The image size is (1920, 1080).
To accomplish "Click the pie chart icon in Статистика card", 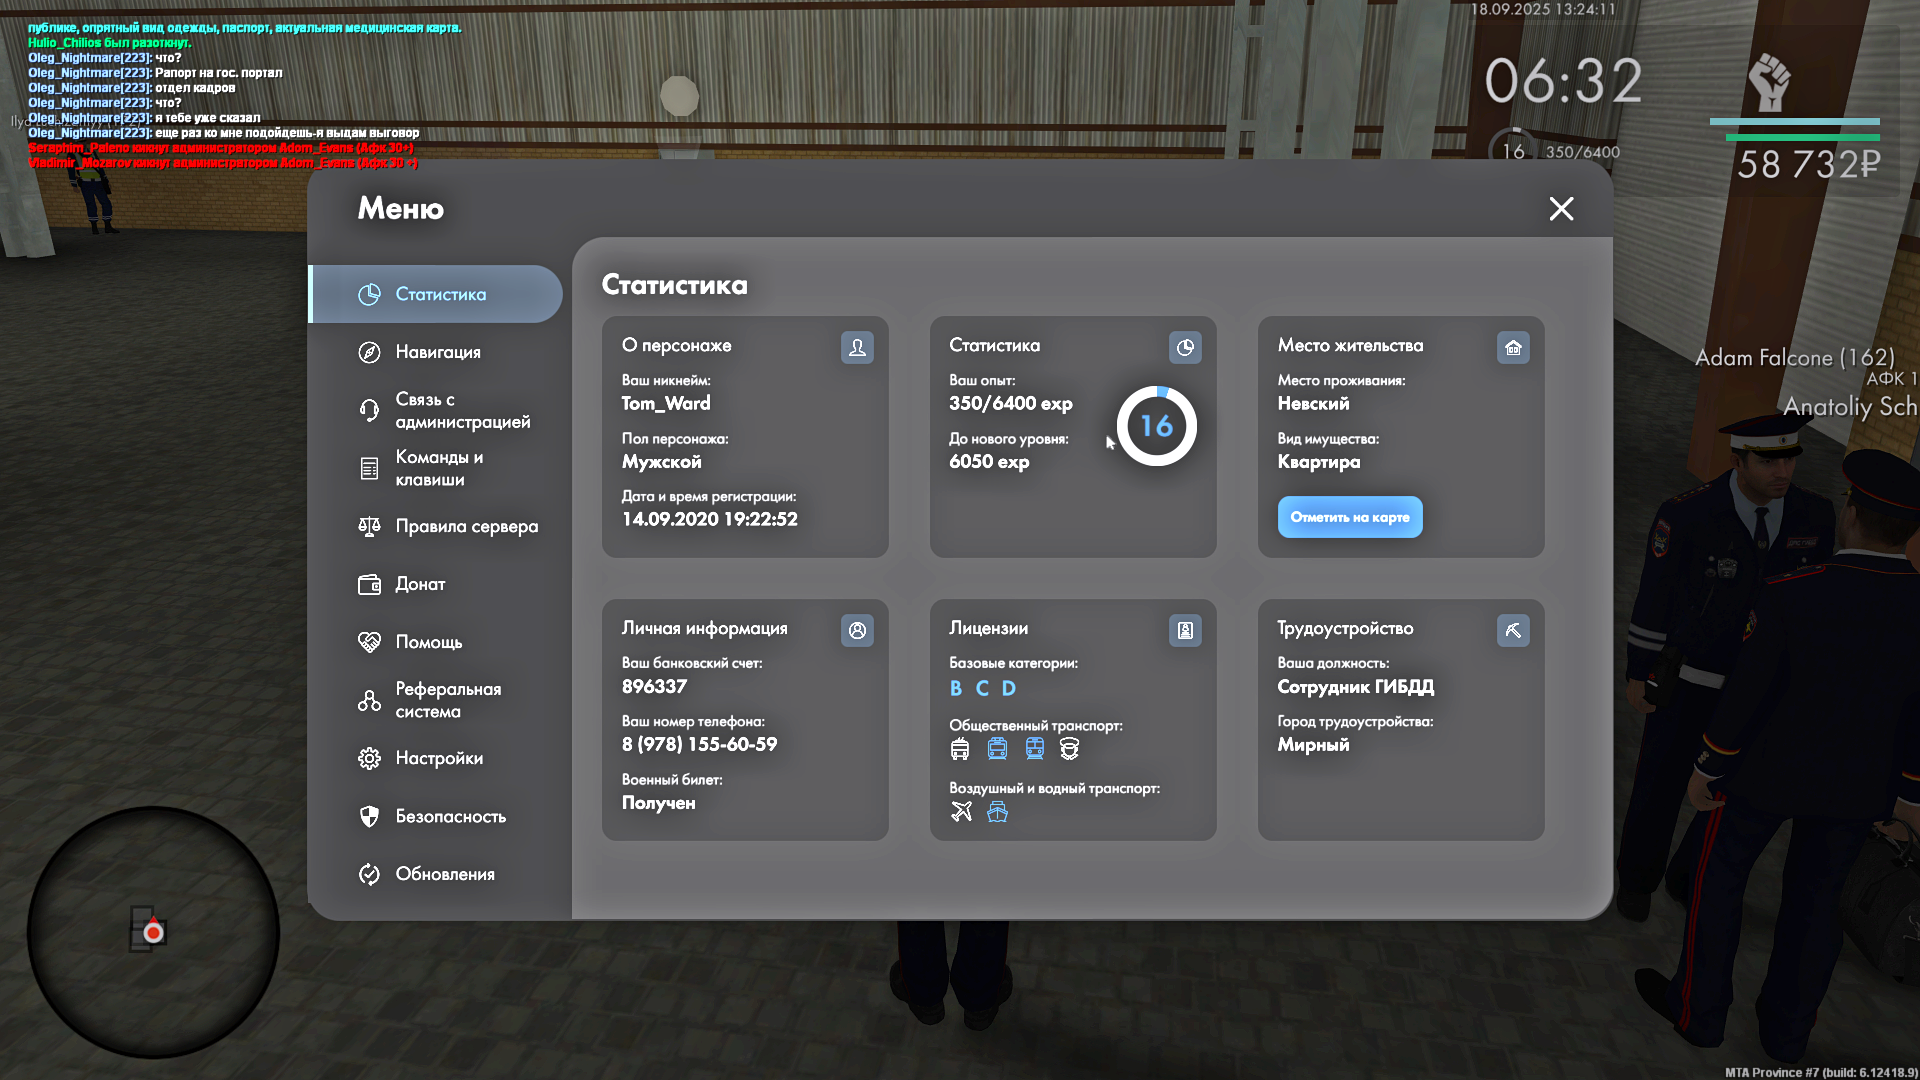I will 1185,347.
